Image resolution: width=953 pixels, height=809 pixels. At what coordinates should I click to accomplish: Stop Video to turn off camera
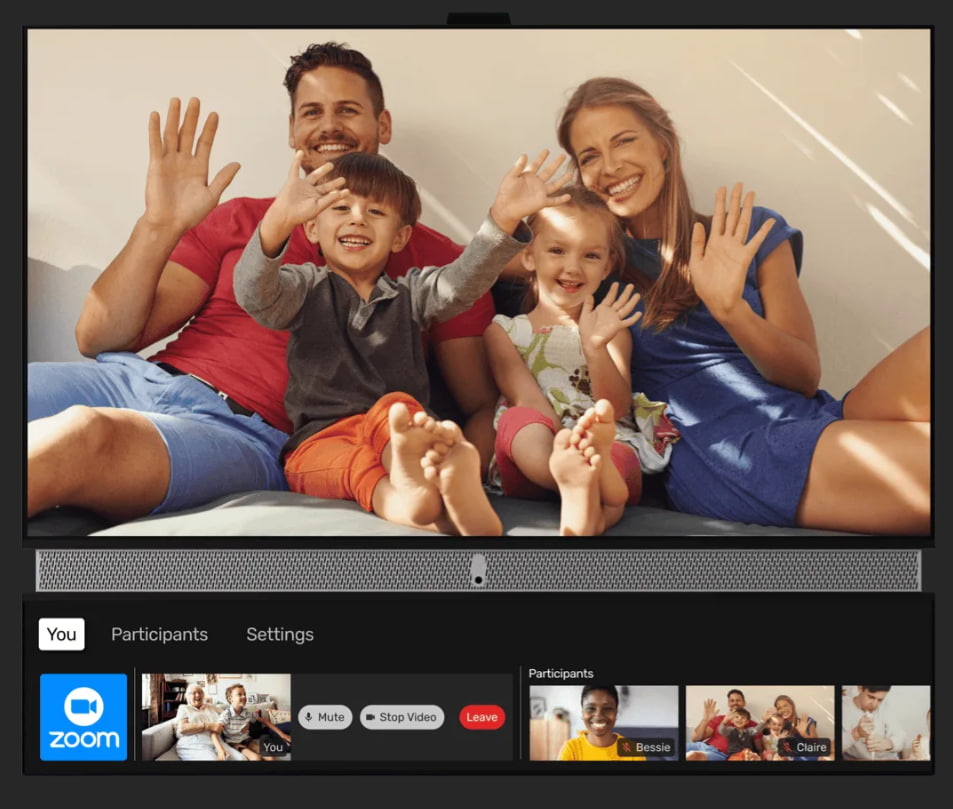click(402, 717)
